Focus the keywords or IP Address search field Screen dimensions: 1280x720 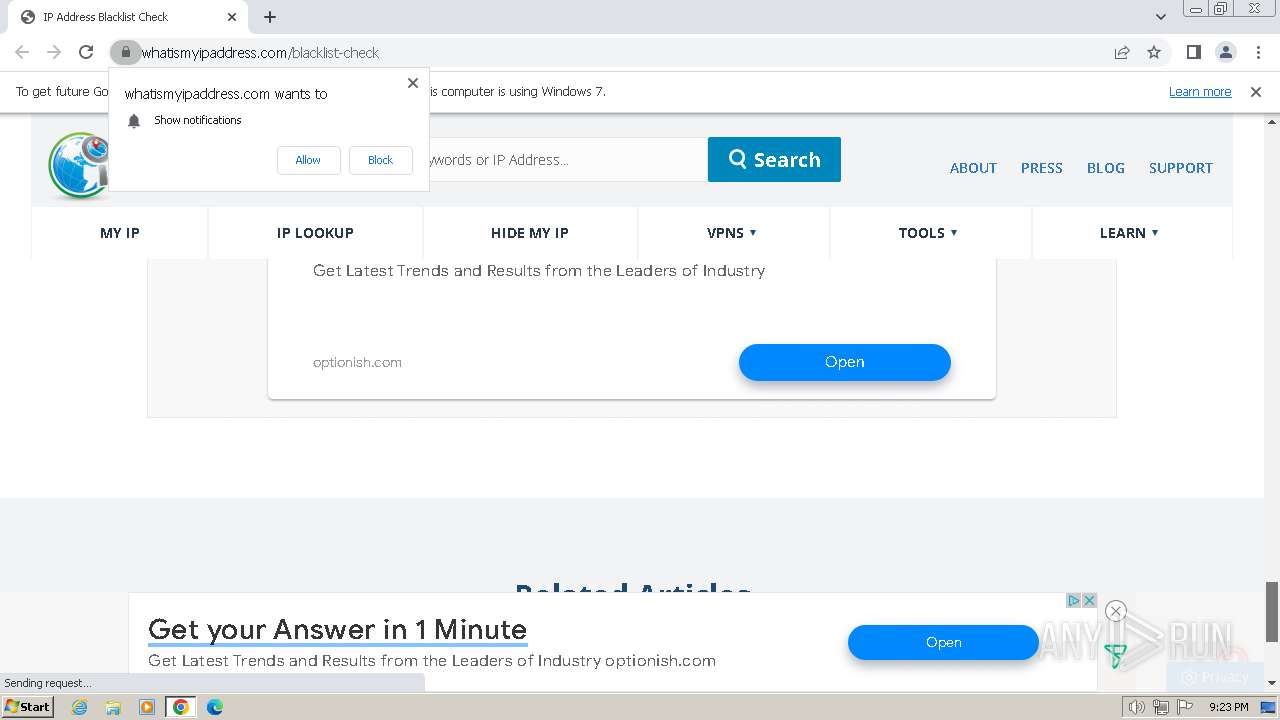(x=567, y=159)
